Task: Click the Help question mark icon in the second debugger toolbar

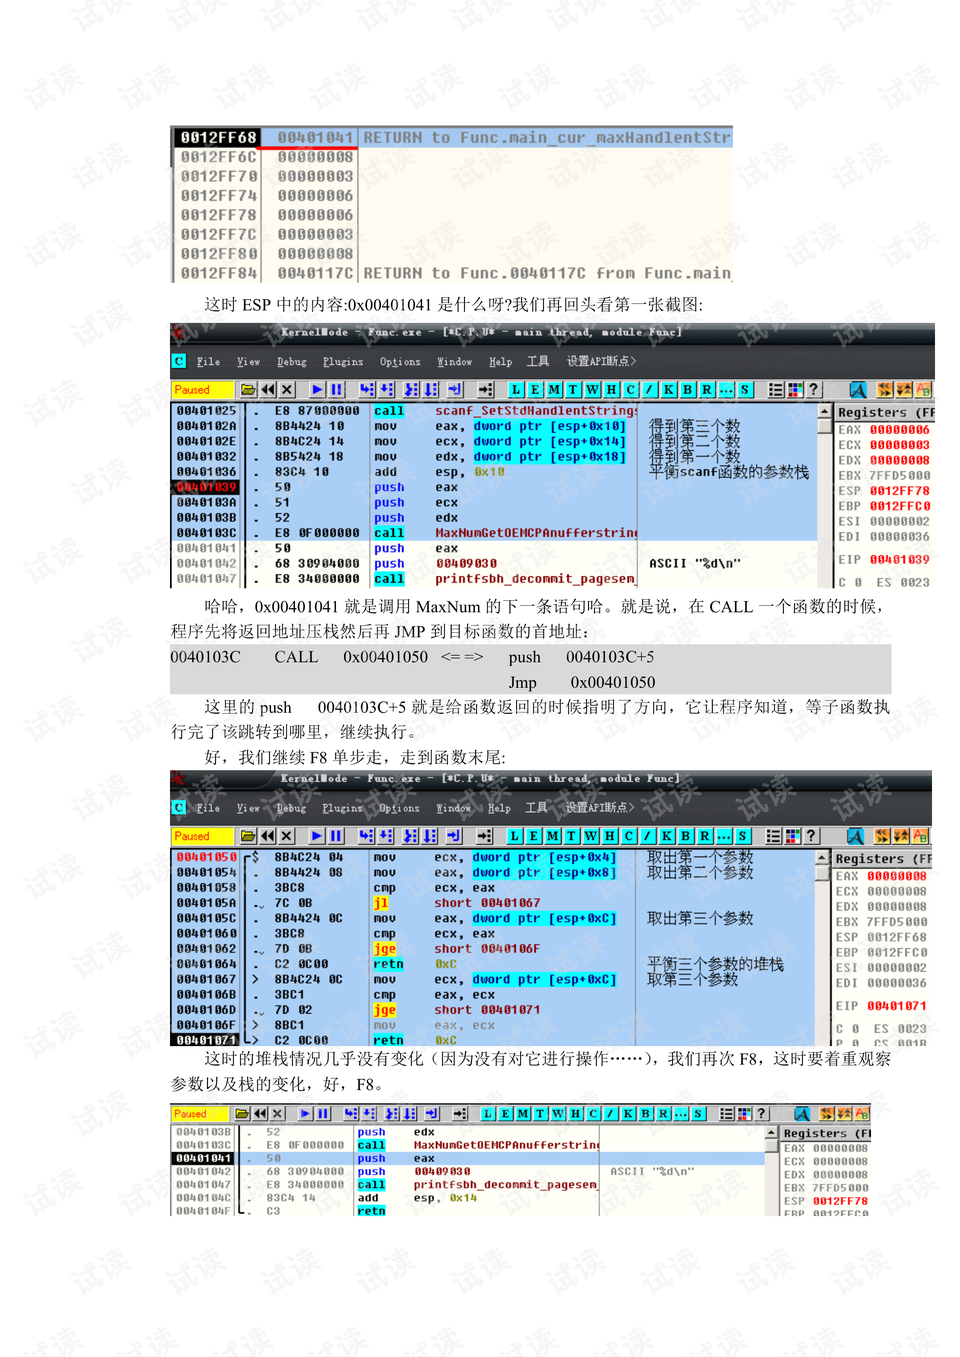Action: pyautogui.click(x=811, y=836)
